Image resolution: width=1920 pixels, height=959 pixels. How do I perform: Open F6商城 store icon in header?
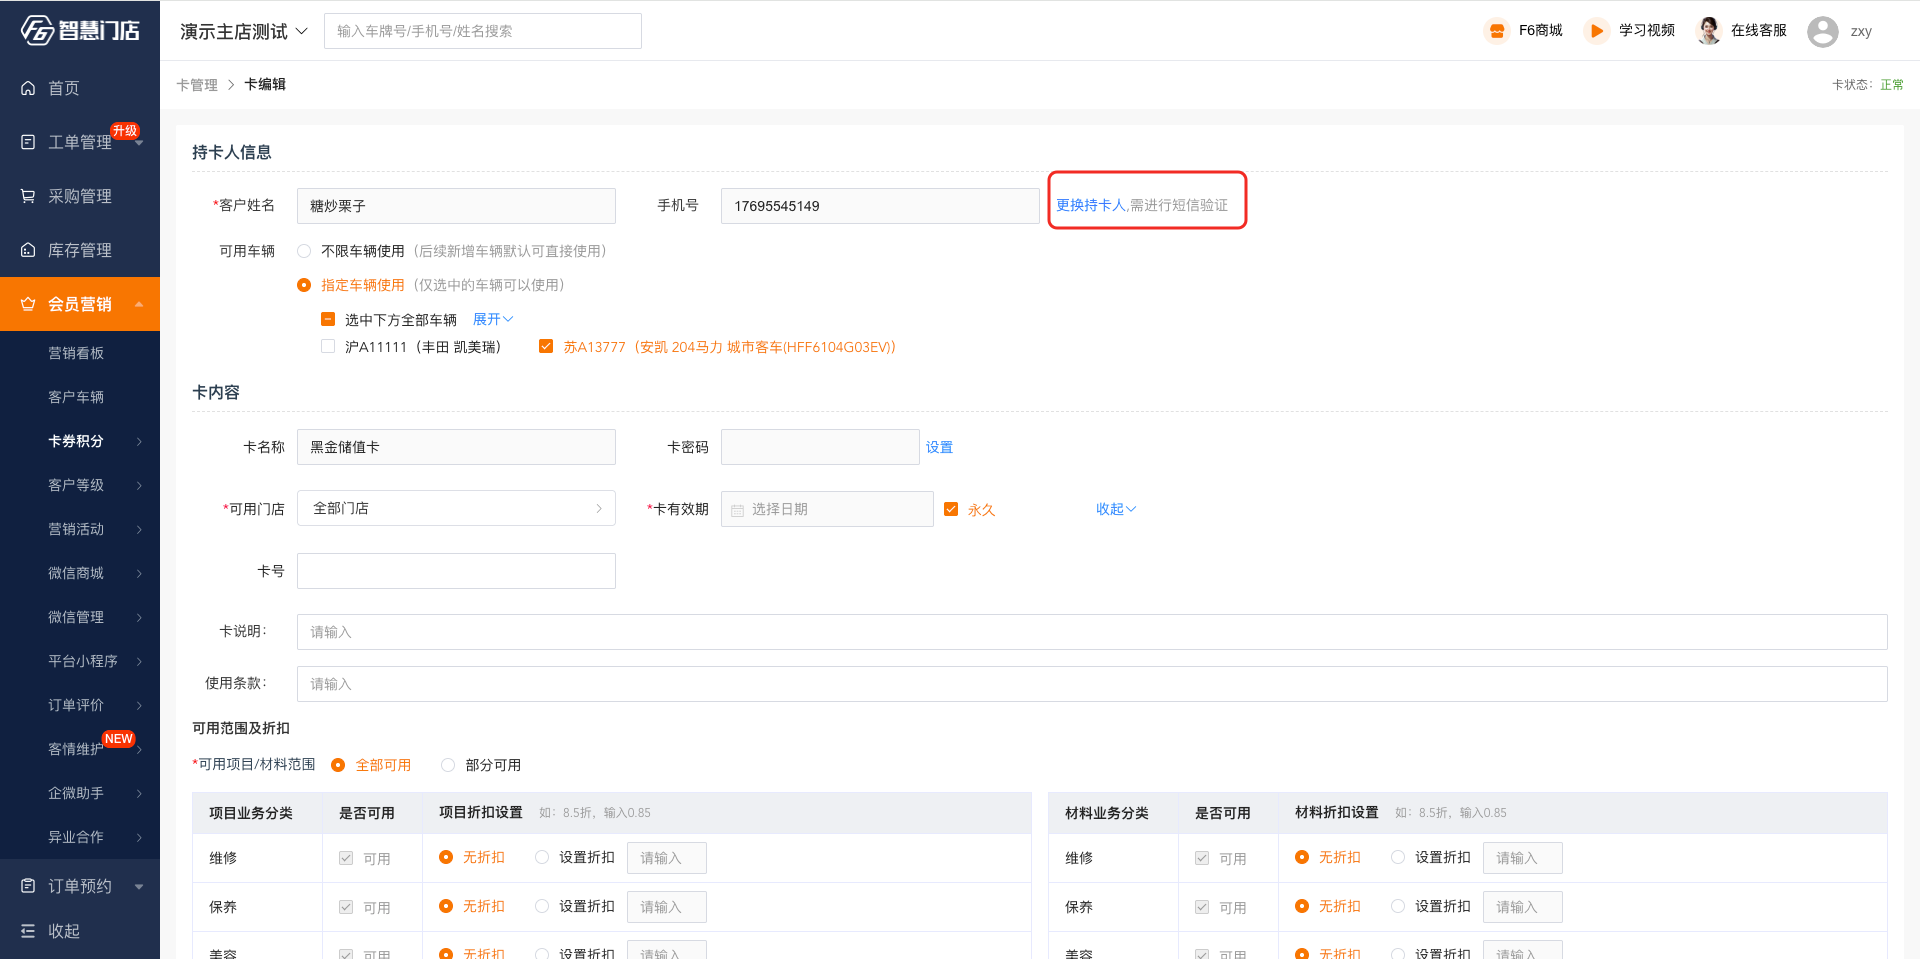point(1496,31)
